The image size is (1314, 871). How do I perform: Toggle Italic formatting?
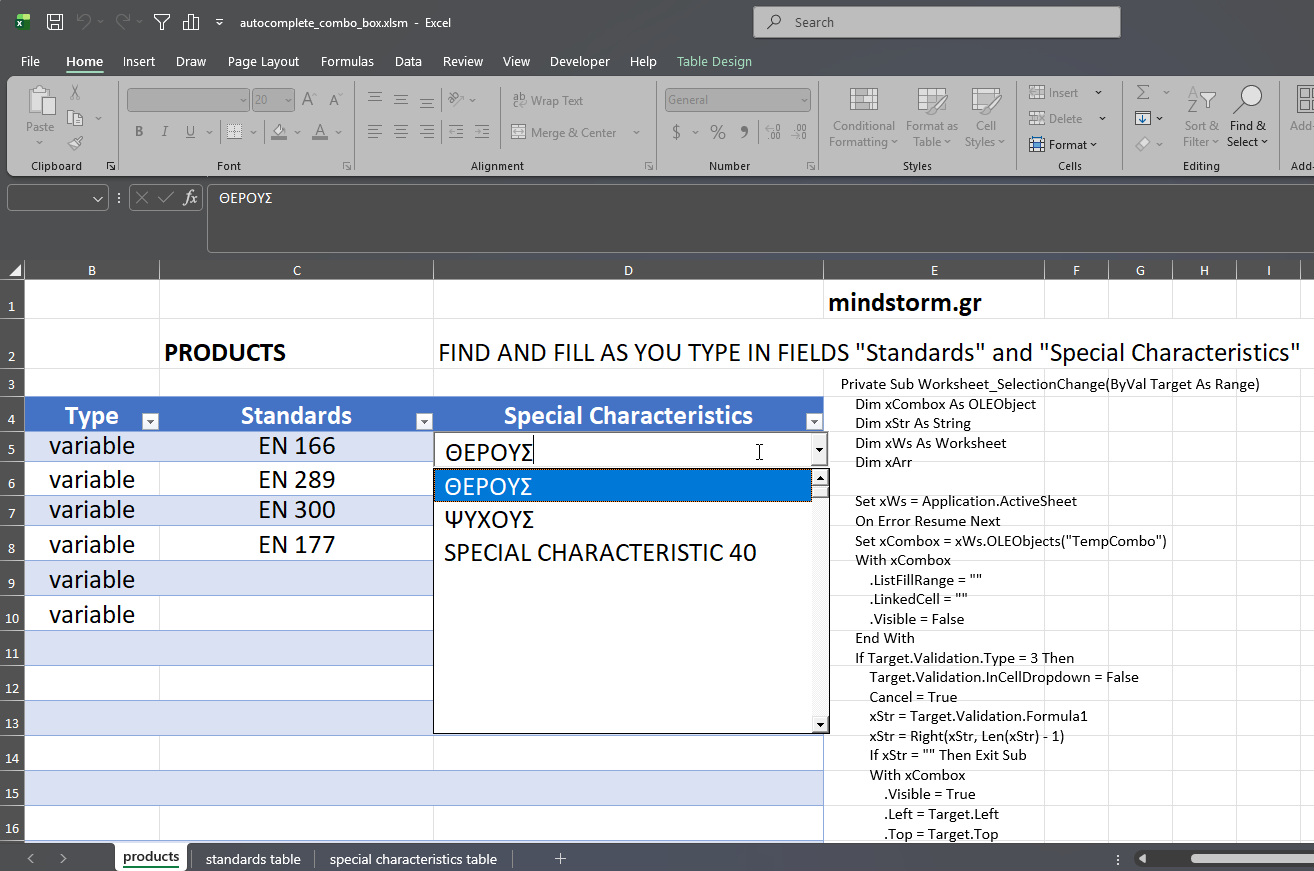coord(164,132)
